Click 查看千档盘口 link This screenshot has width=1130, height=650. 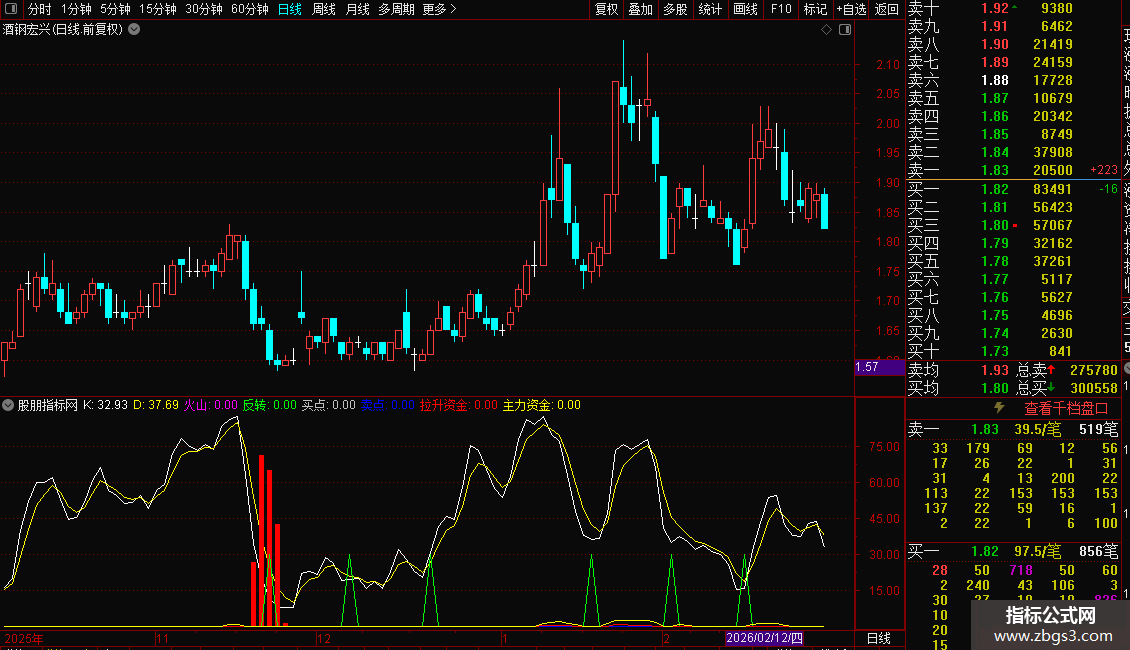click(x=1066, y=409)
